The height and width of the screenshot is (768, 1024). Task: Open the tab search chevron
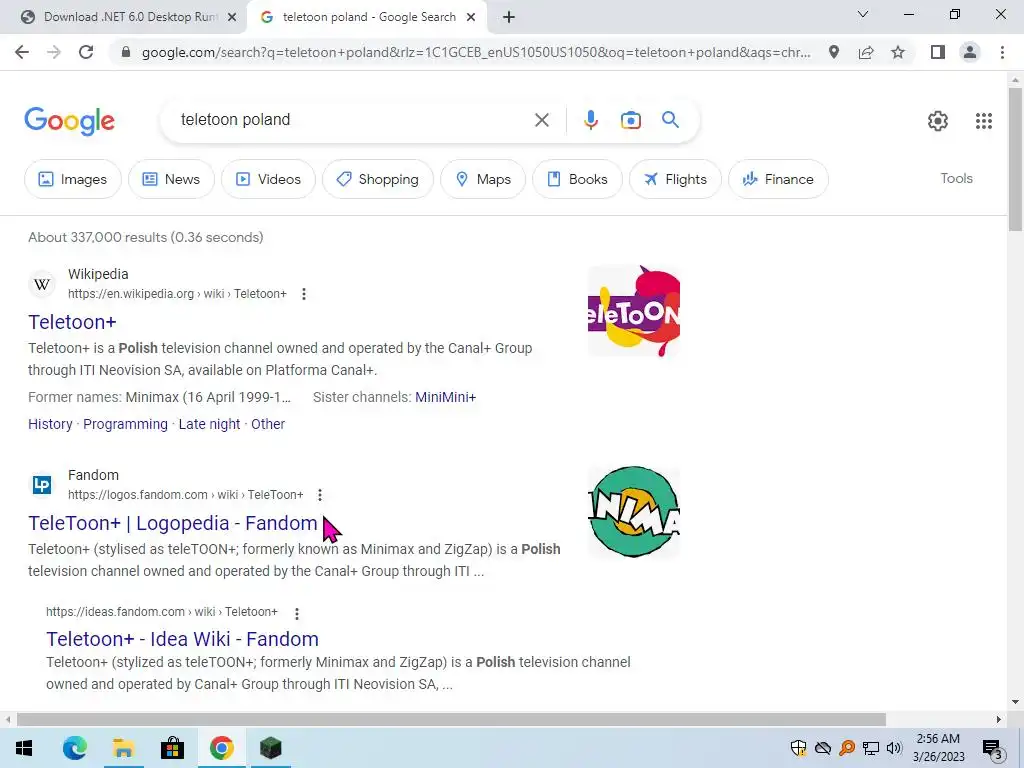point(862,14)
